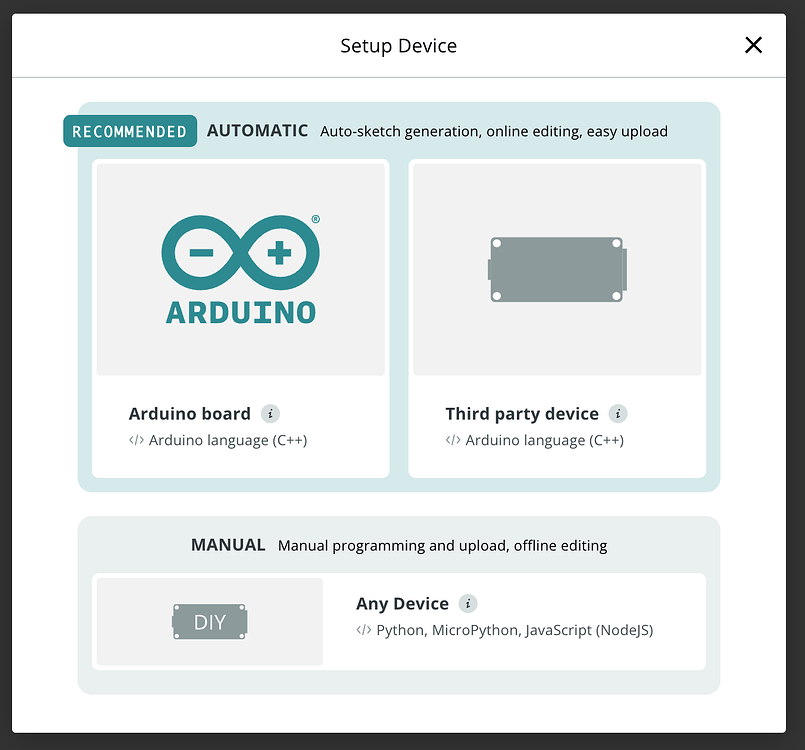Click the AUTOMATIC section heading
The width and height of the screenshot is (805, 750).
pyautogui.click(x=257, y=130)
